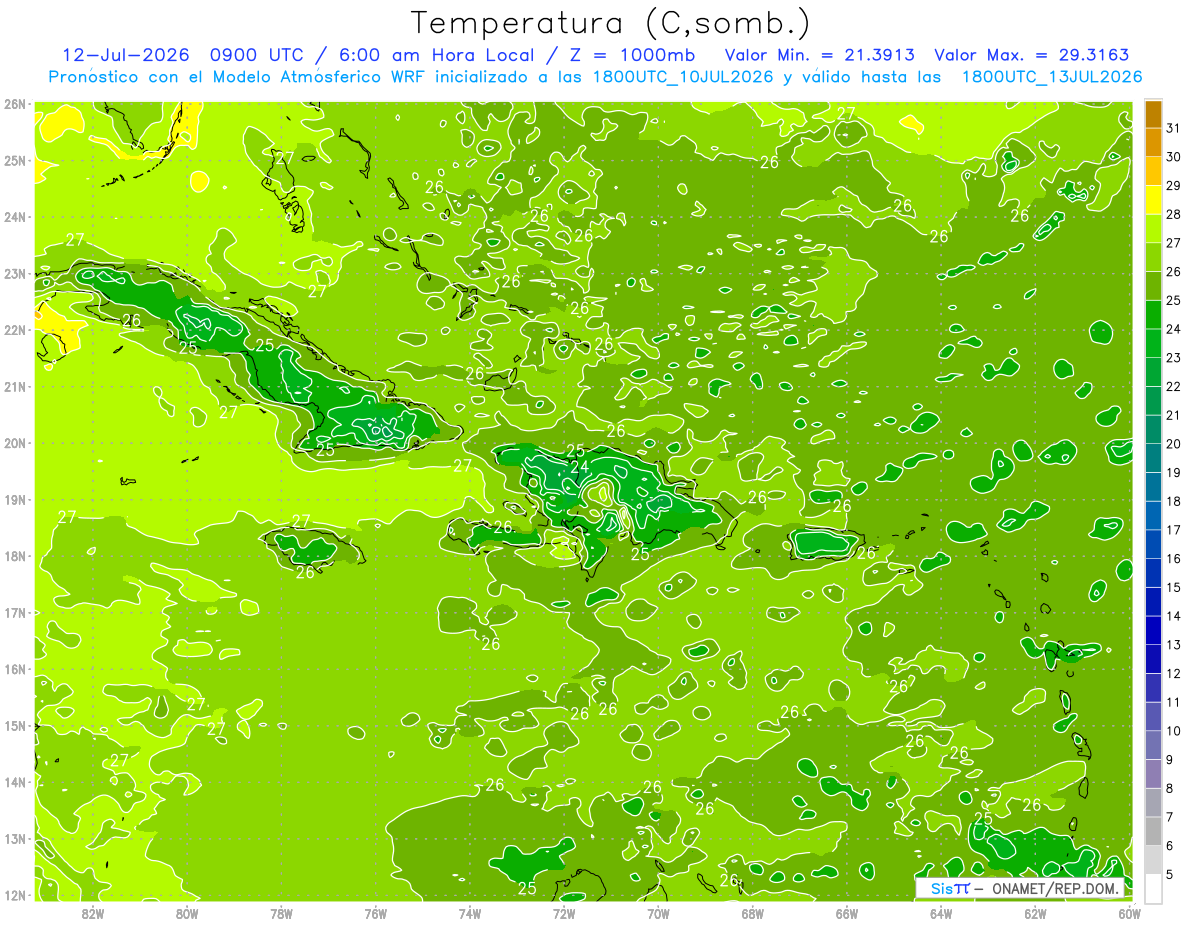Viewport: 1200px width, 927px height.
Task: Click the 62W longitude axis label
Action: 1035,913
